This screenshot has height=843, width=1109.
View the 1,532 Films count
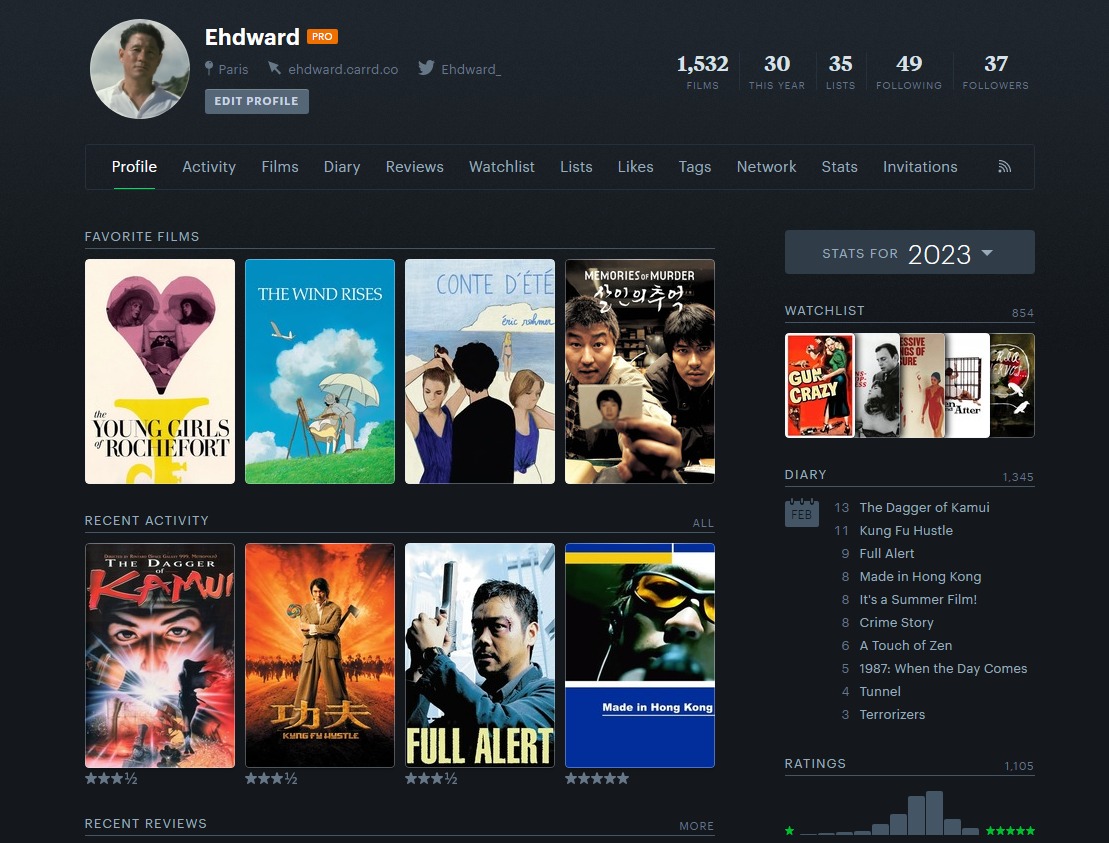(702, 71)
